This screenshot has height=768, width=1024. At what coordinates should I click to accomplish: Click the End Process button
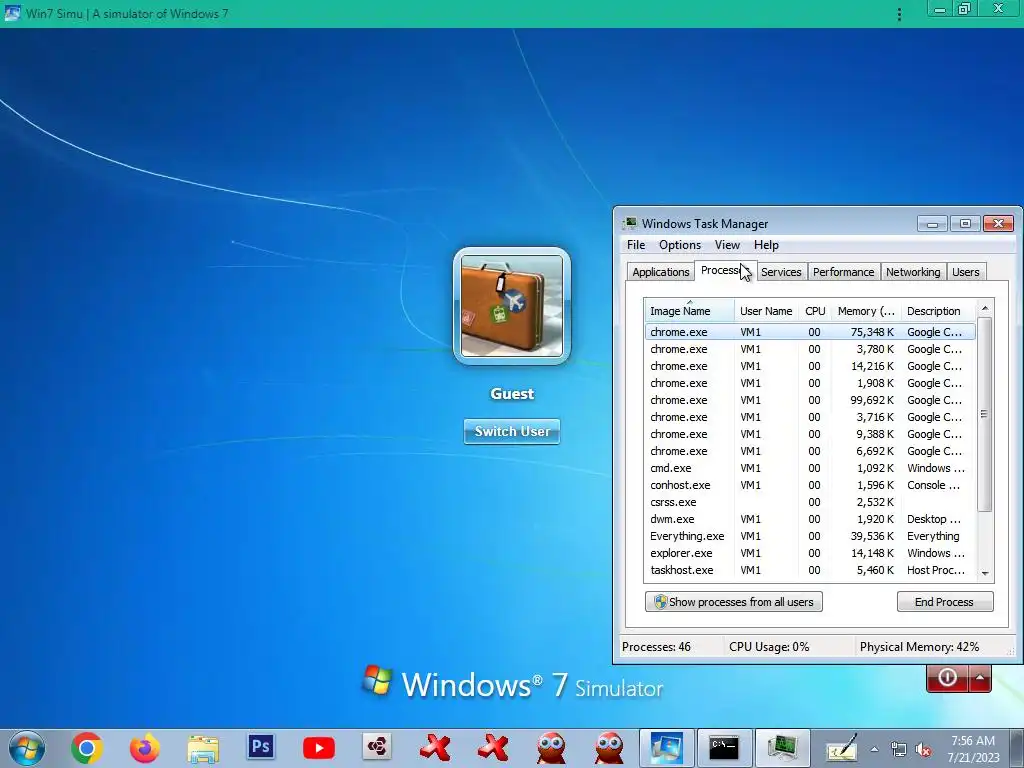coord(944,601)
